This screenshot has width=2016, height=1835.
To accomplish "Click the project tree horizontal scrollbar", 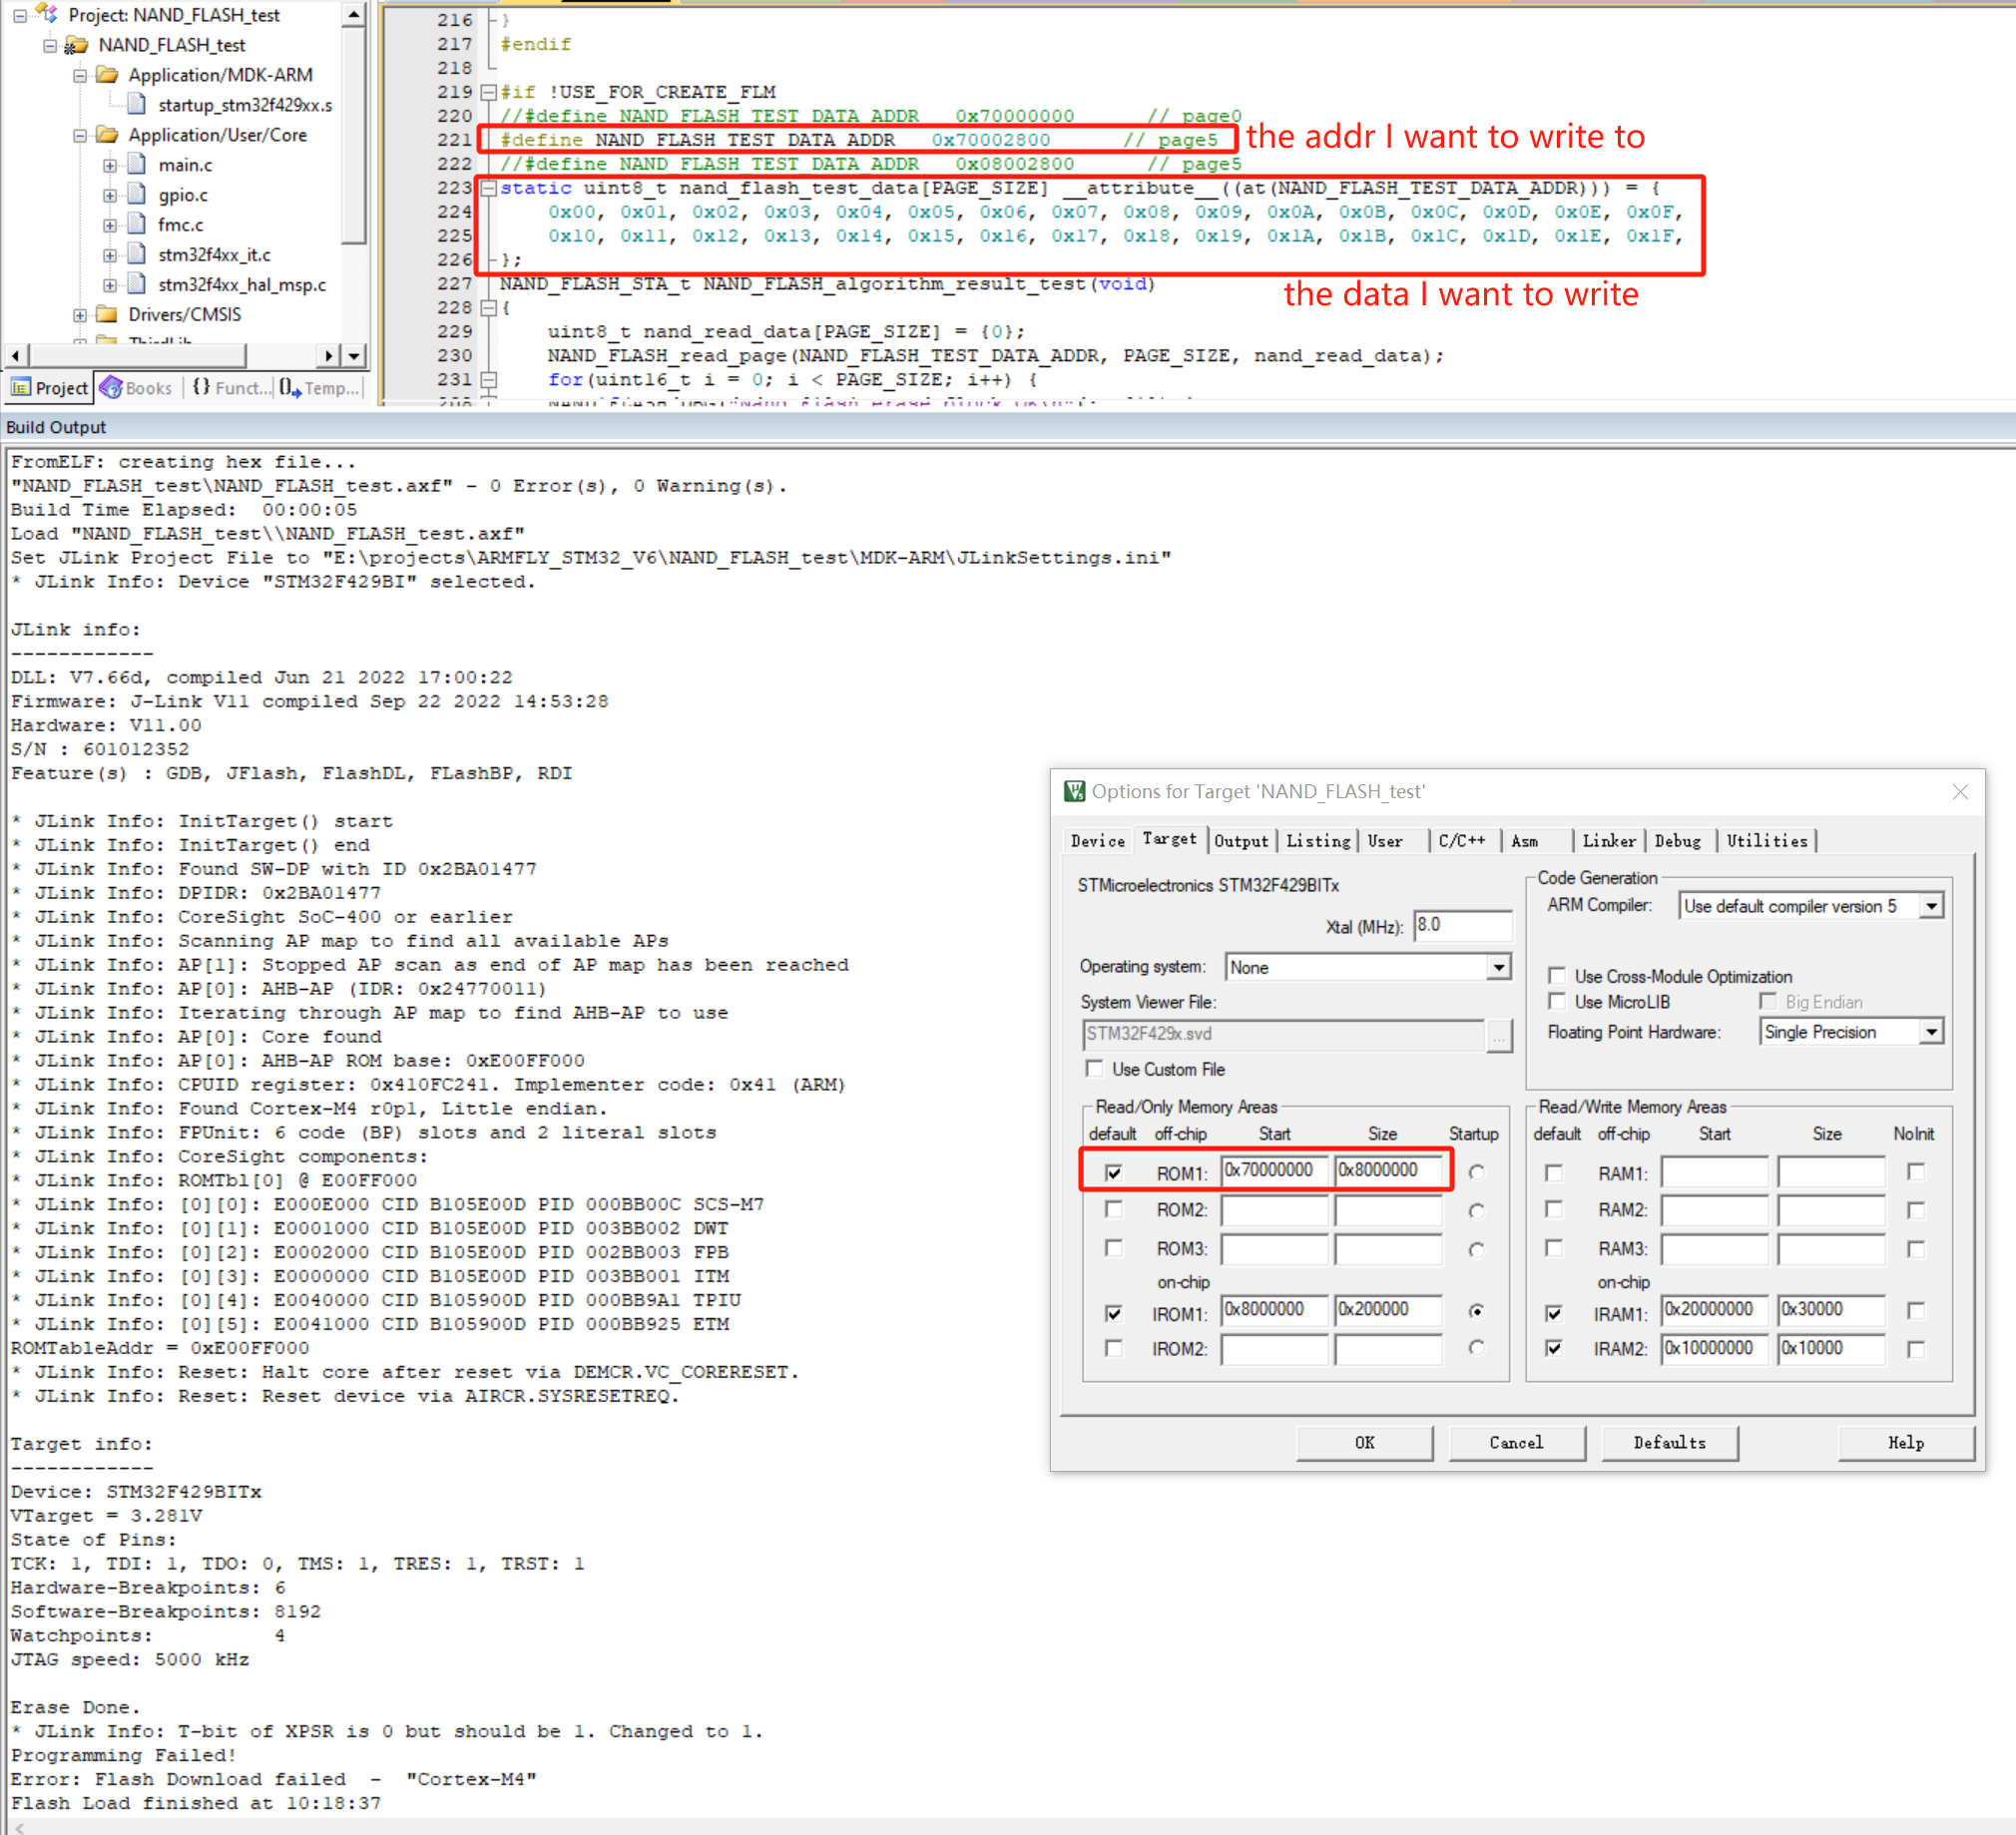I will pyautogui.click(x=173, y=355).
